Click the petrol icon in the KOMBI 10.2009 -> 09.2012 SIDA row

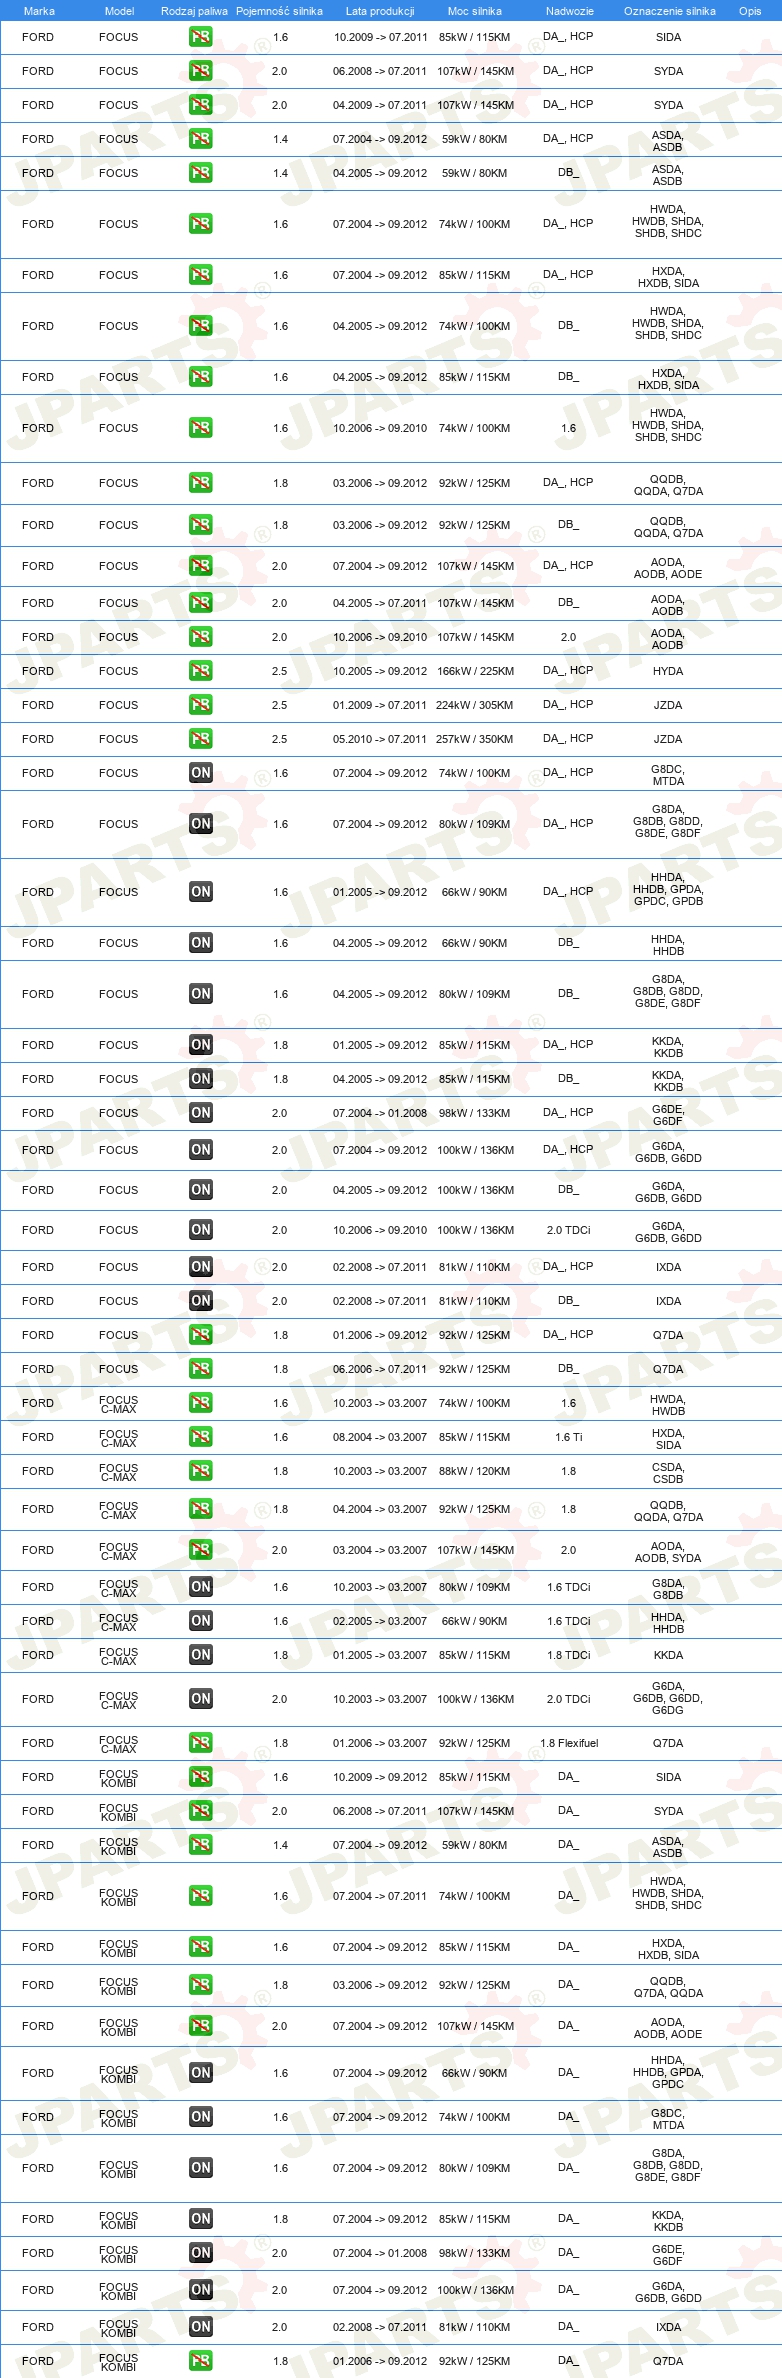click(201, 1777)
